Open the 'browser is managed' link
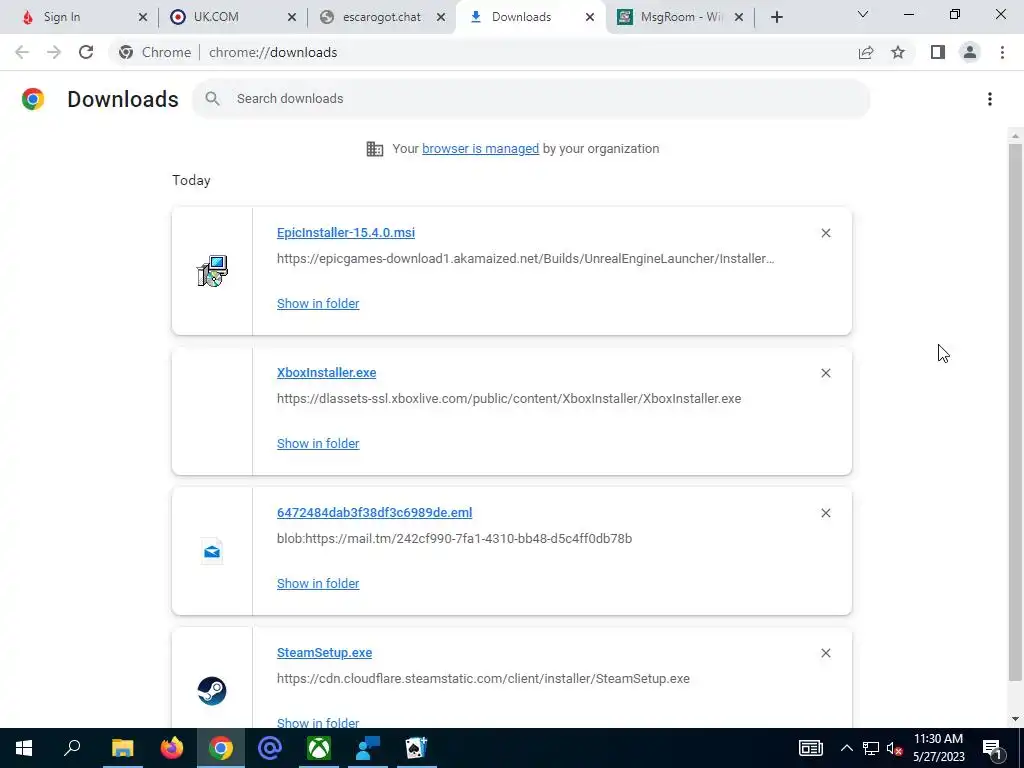This screenshot has height=768, width=1024. point(481,148)
